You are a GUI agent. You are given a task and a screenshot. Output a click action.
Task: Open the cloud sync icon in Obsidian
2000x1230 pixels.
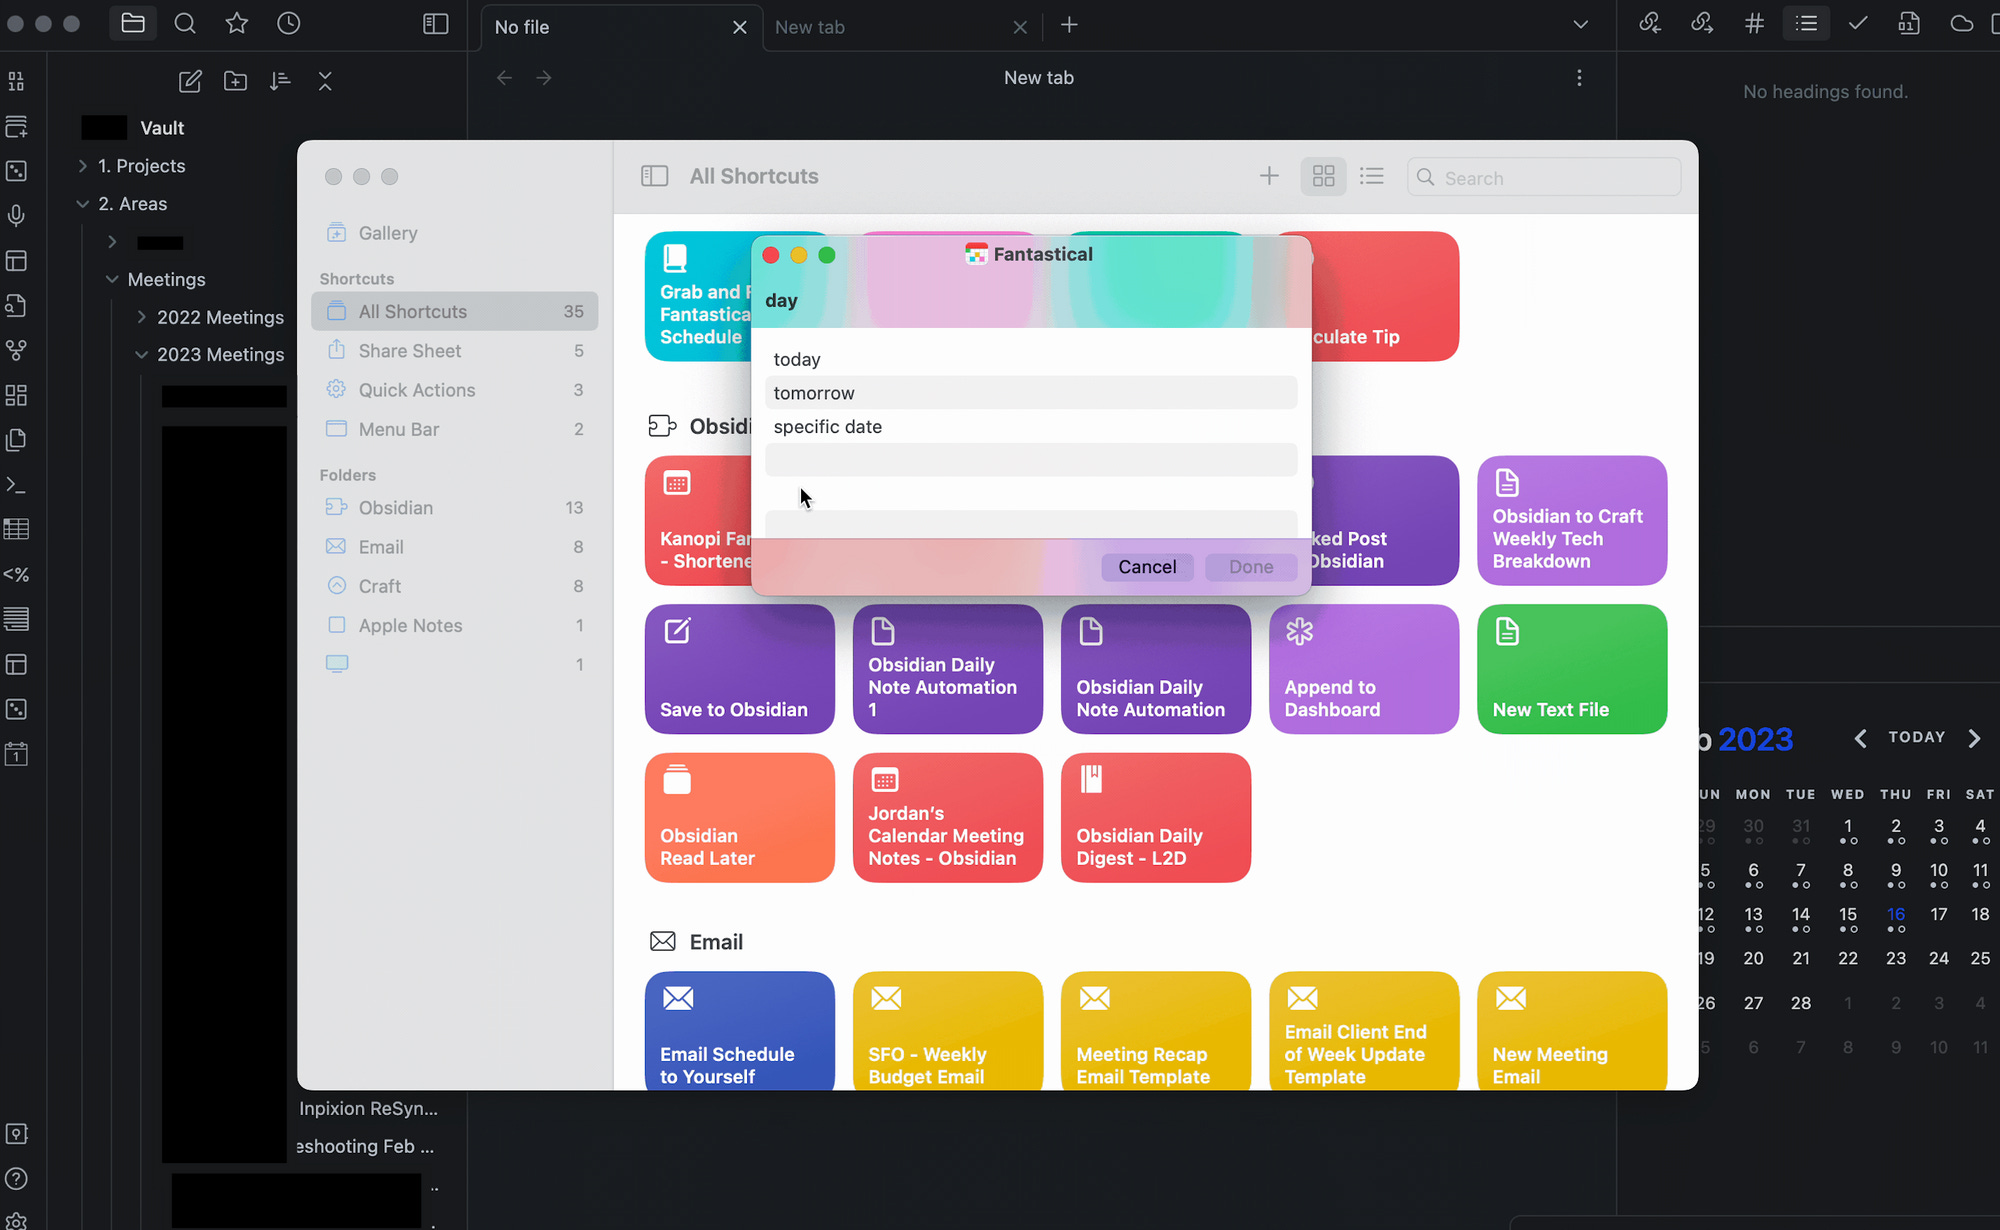pyautogui.click(x=1962, y=23)
